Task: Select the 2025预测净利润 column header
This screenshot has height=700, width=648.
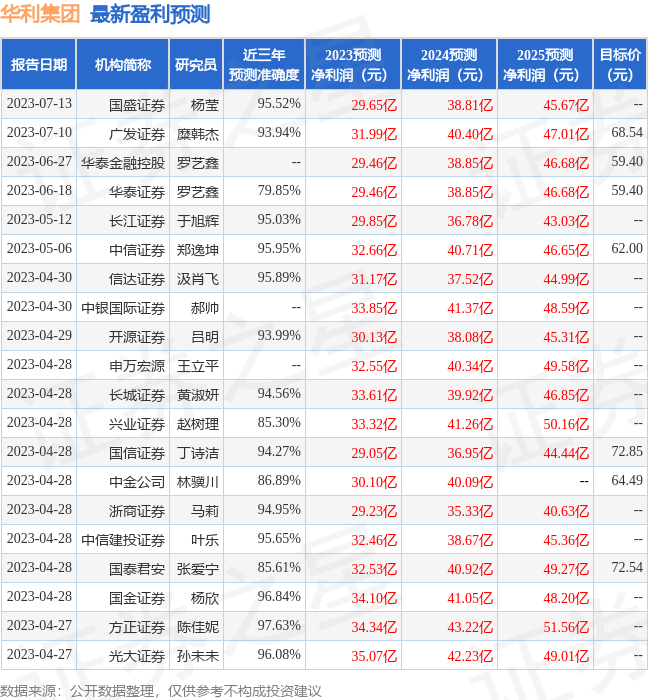Action: click(544, 65)
